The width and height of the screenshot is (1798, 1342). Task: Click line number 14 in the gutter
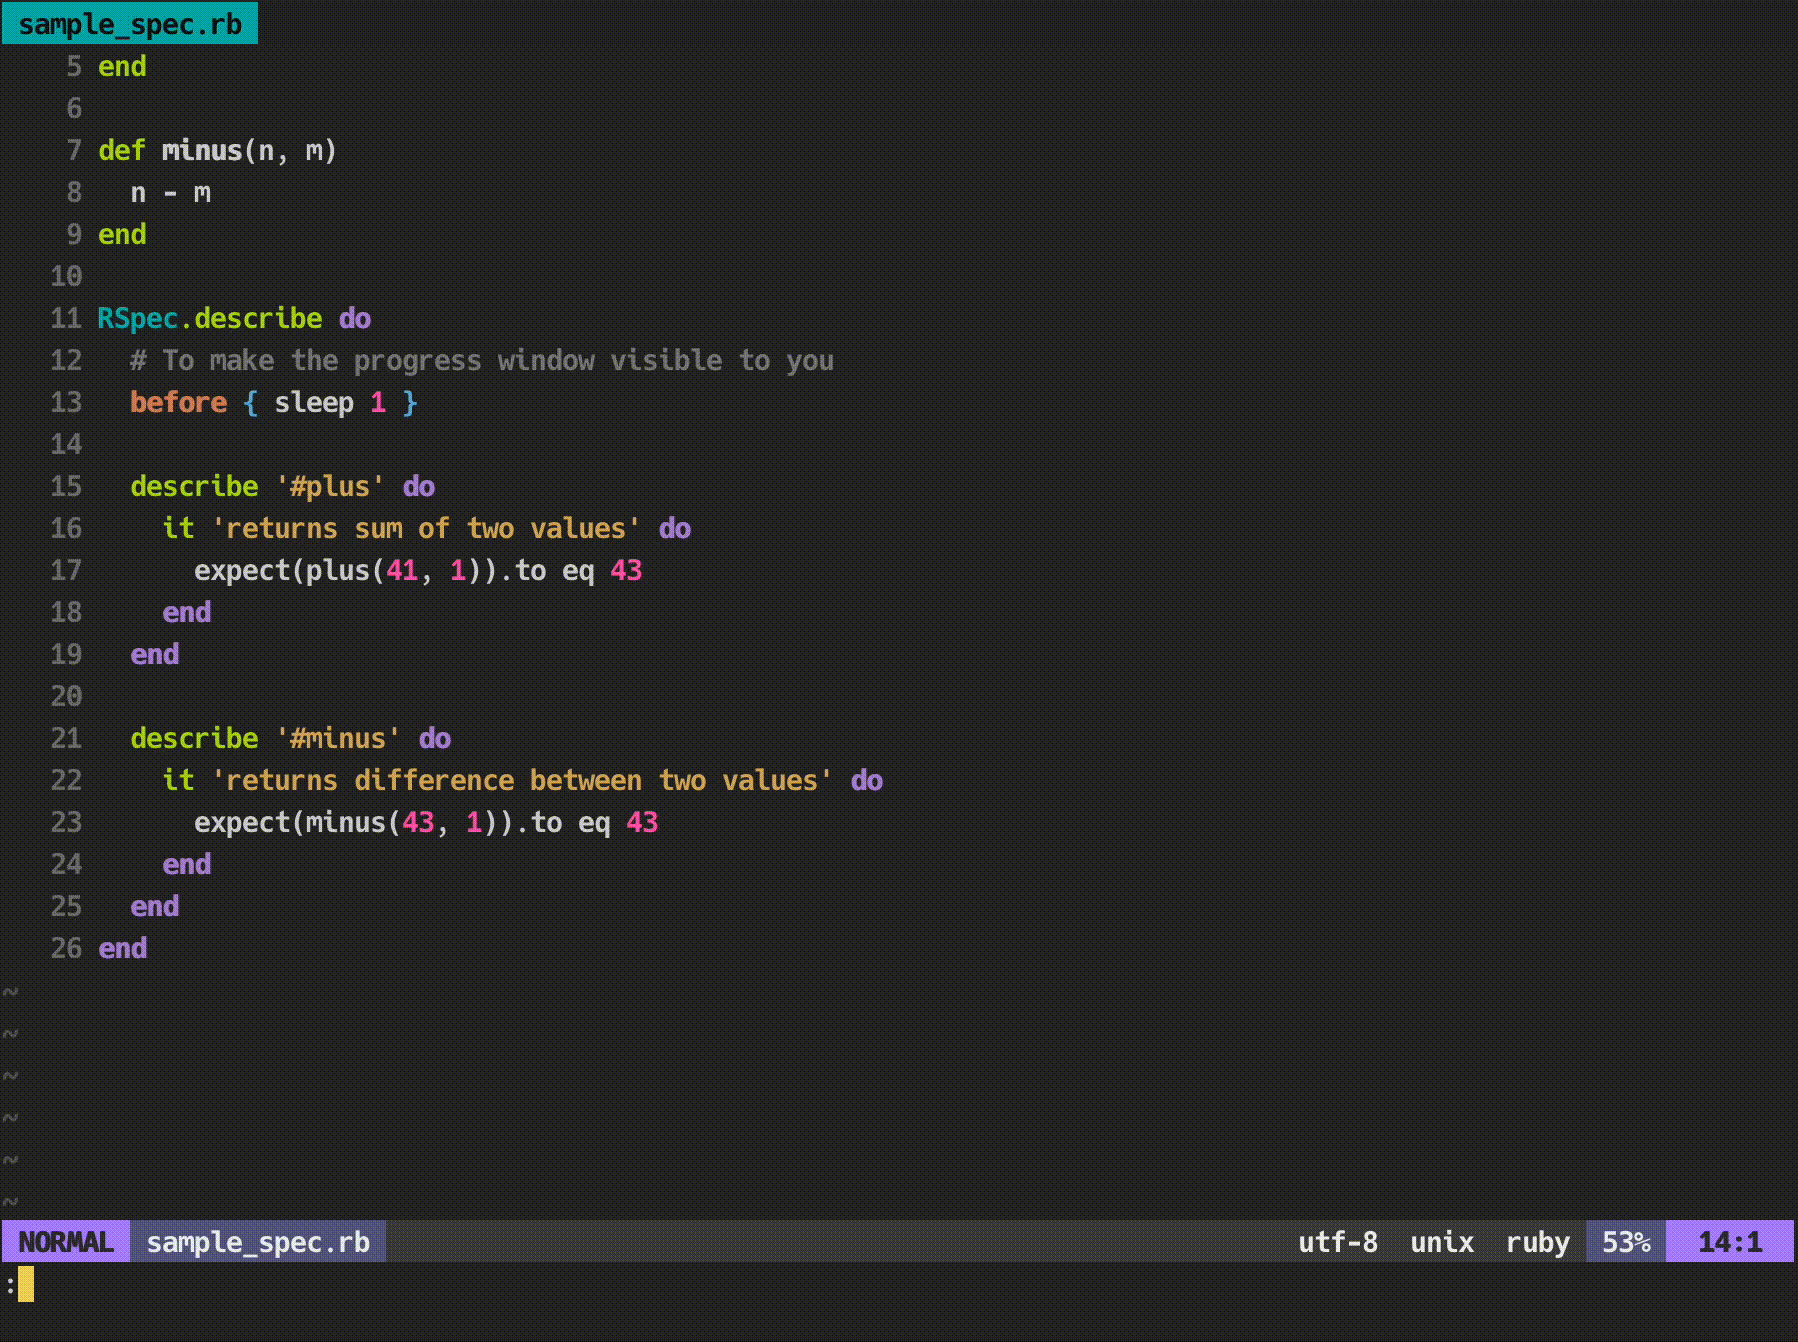(66, 444)
